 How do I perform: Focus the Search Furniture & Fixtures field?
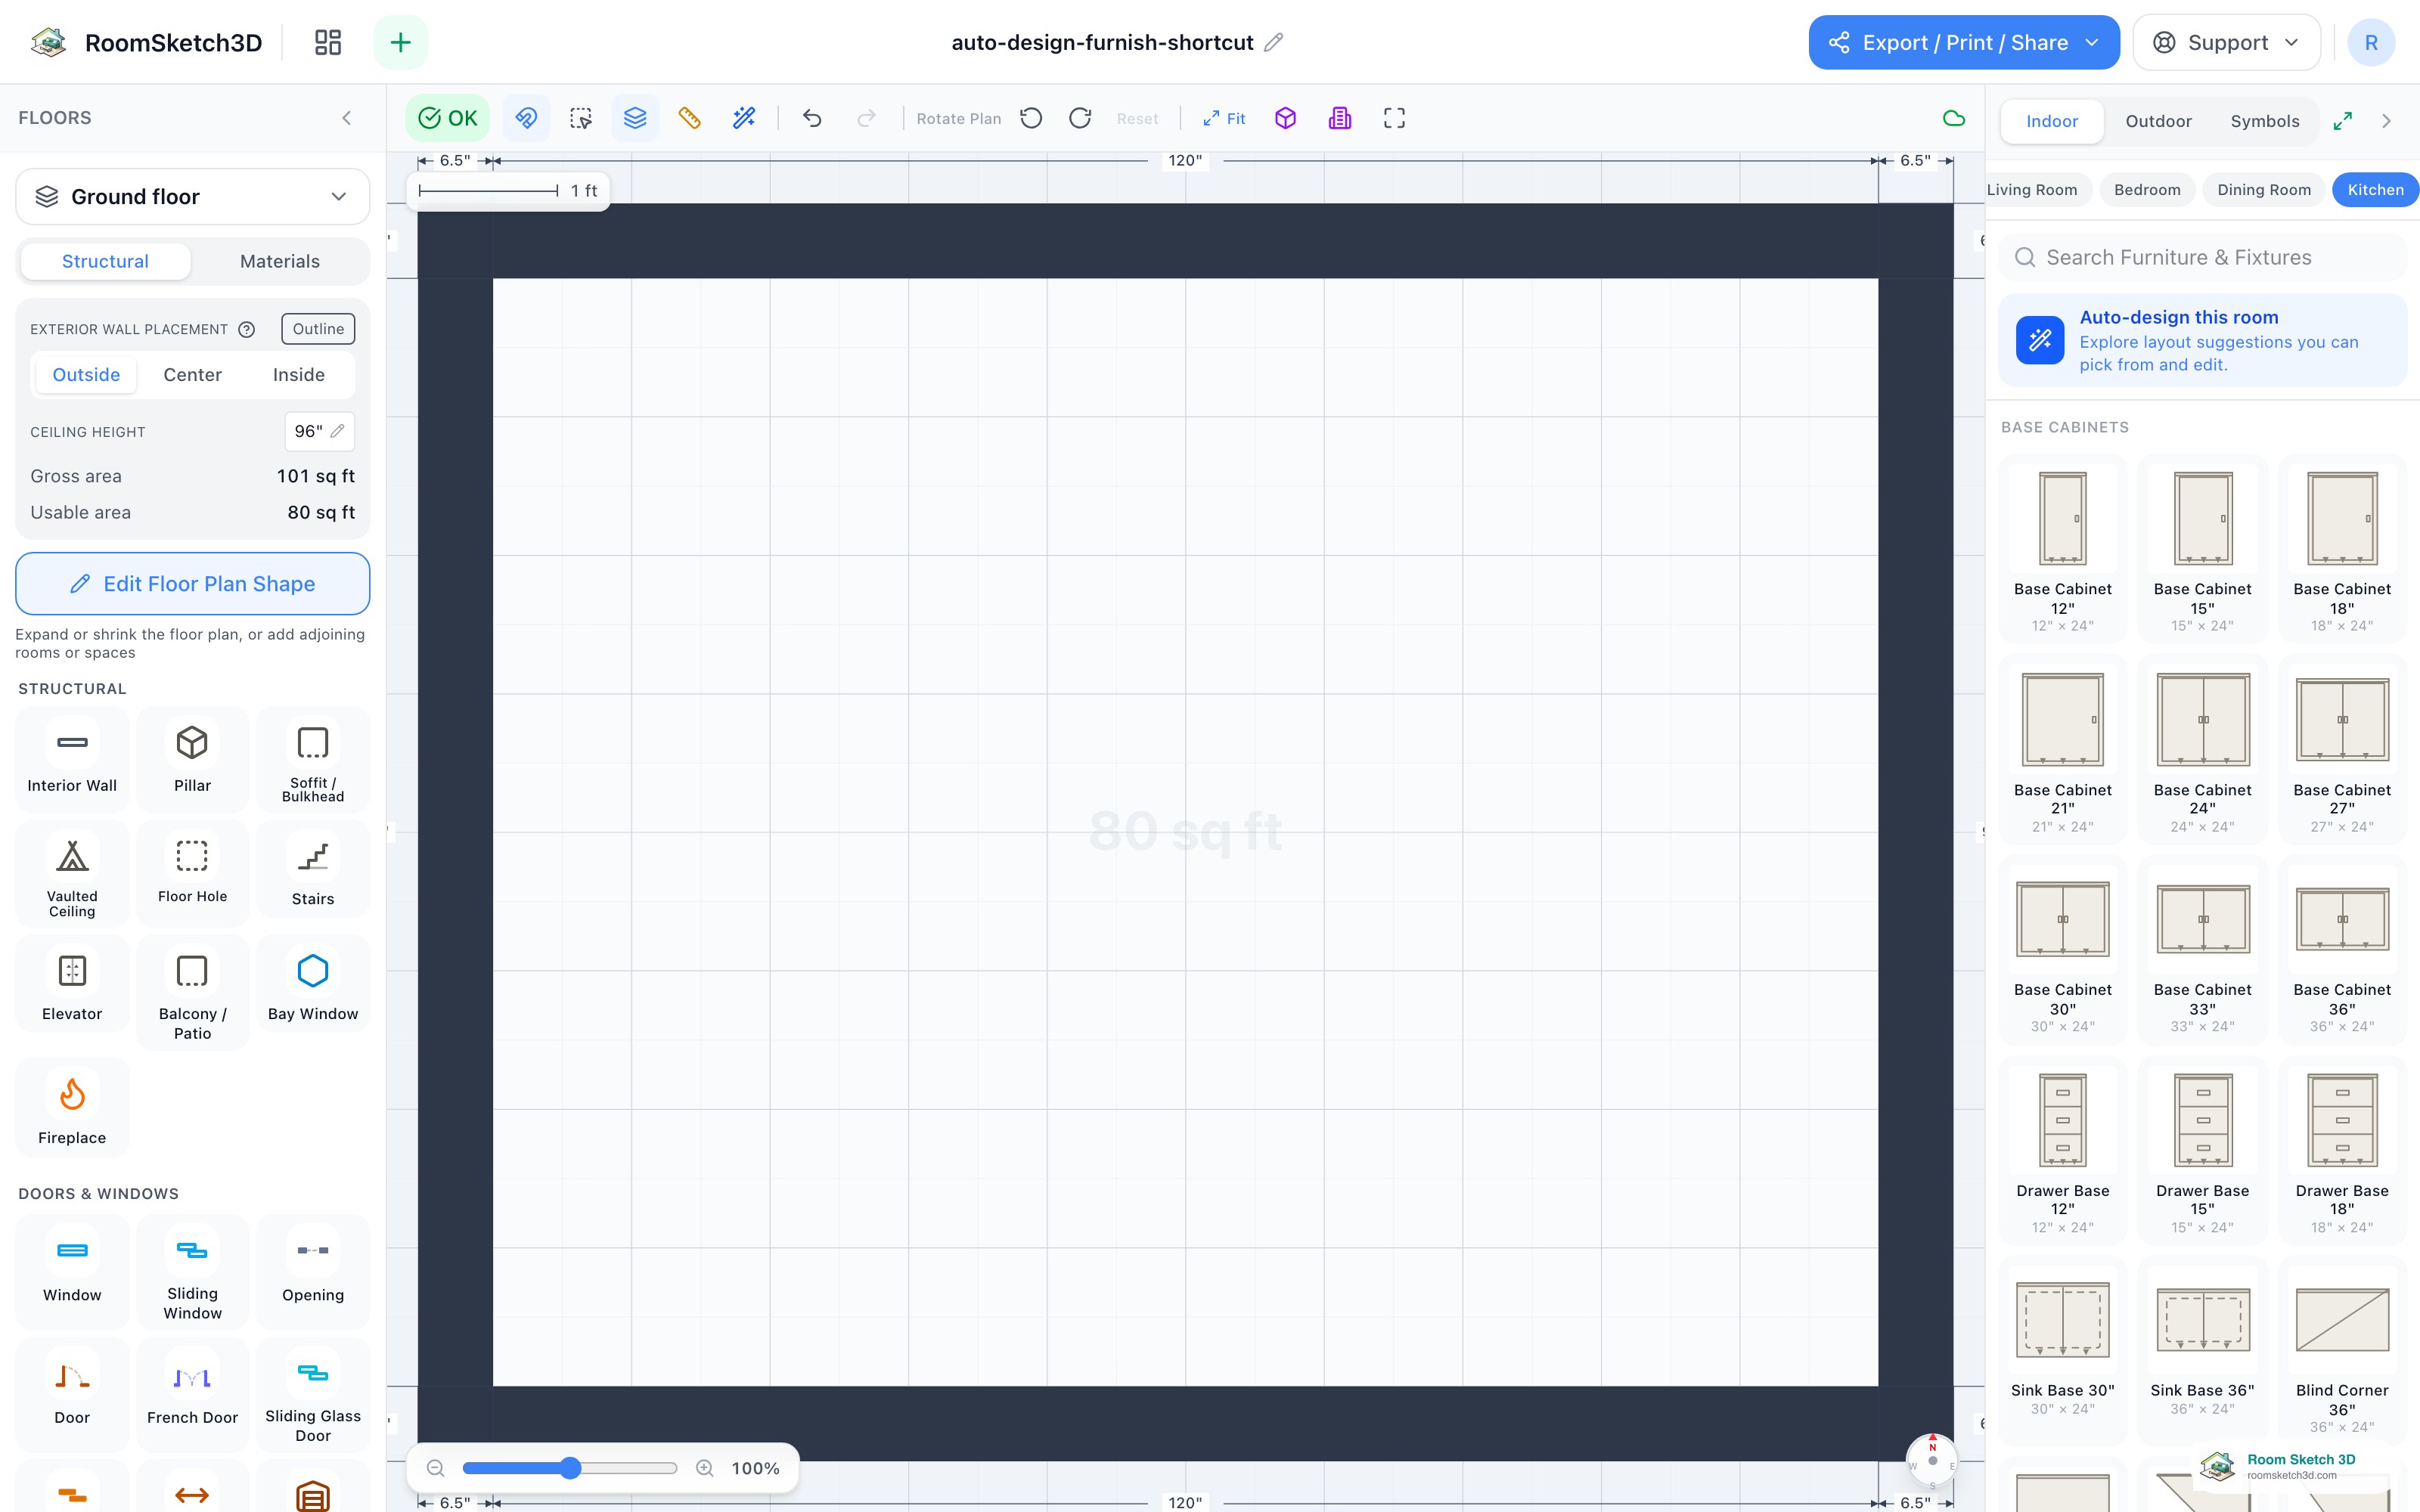[x=2203, y=257]
